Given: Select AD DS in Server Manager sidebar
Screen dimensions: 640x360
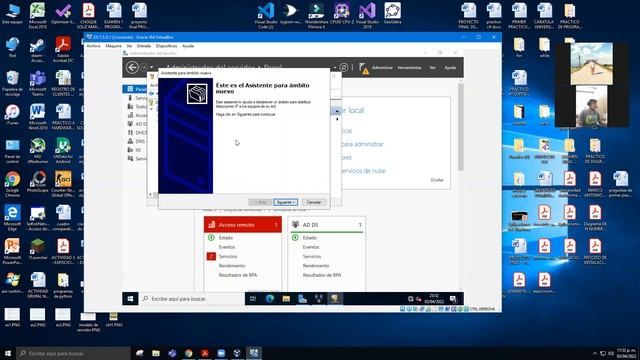Looking at the screenshot, I should [136, 124].
